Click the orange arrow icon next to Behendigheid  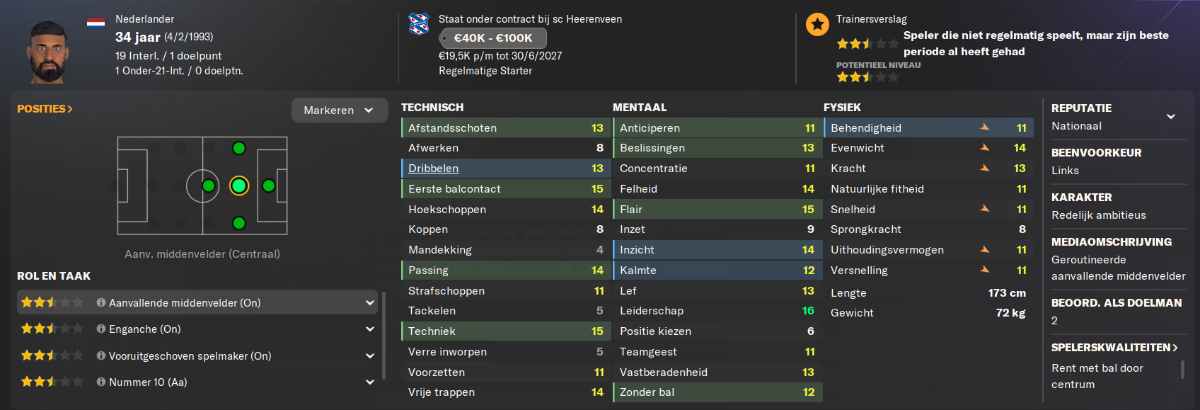click(984, 128)
